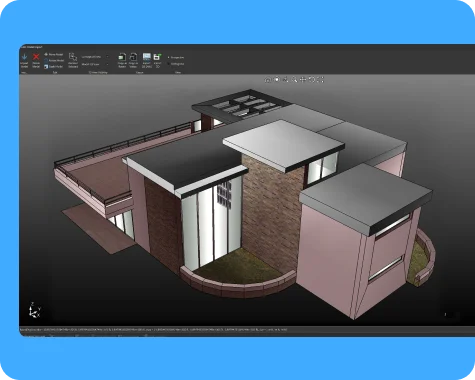This screenshot has width=475, height=380.
Task: Click the red X Delete Model icon
Action: [36, 57]
